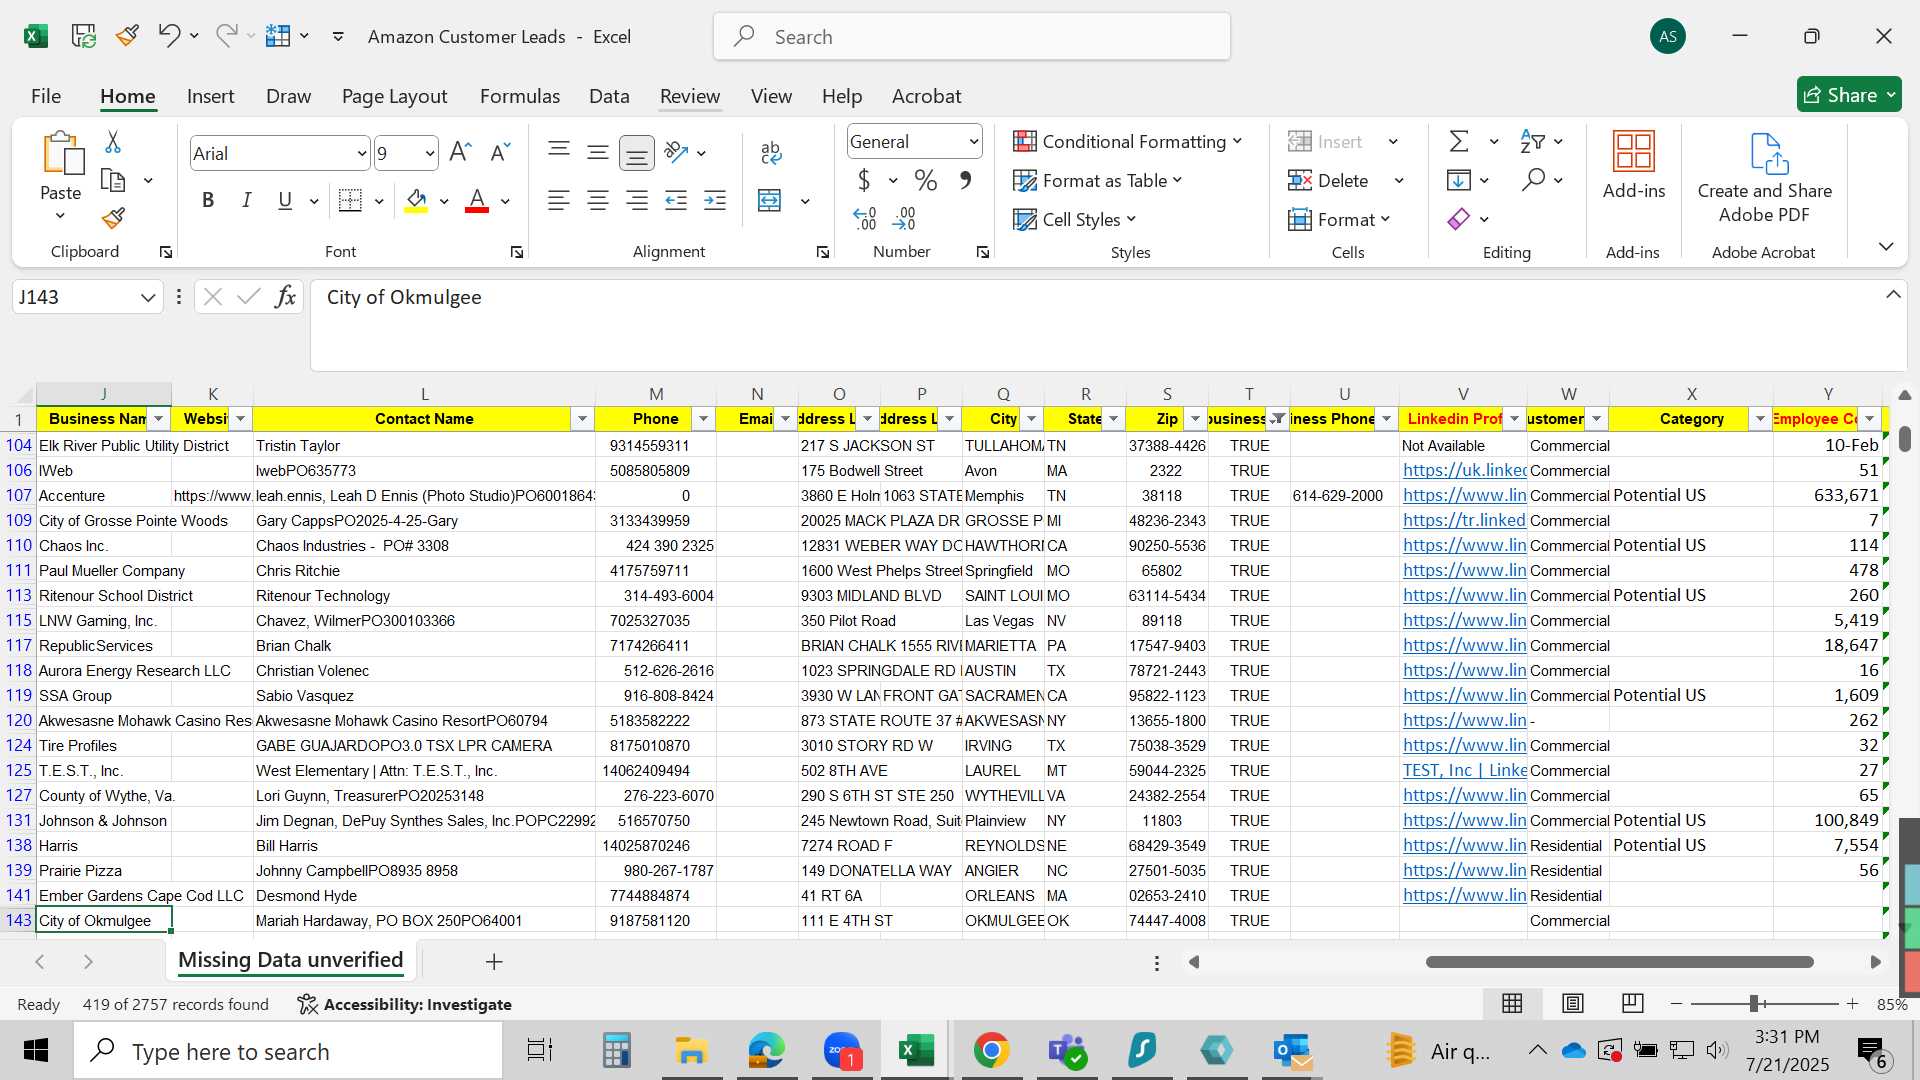Click the Fill down icon
This screenshot has width=1920, height=1080.
(x=1459, y=181)
